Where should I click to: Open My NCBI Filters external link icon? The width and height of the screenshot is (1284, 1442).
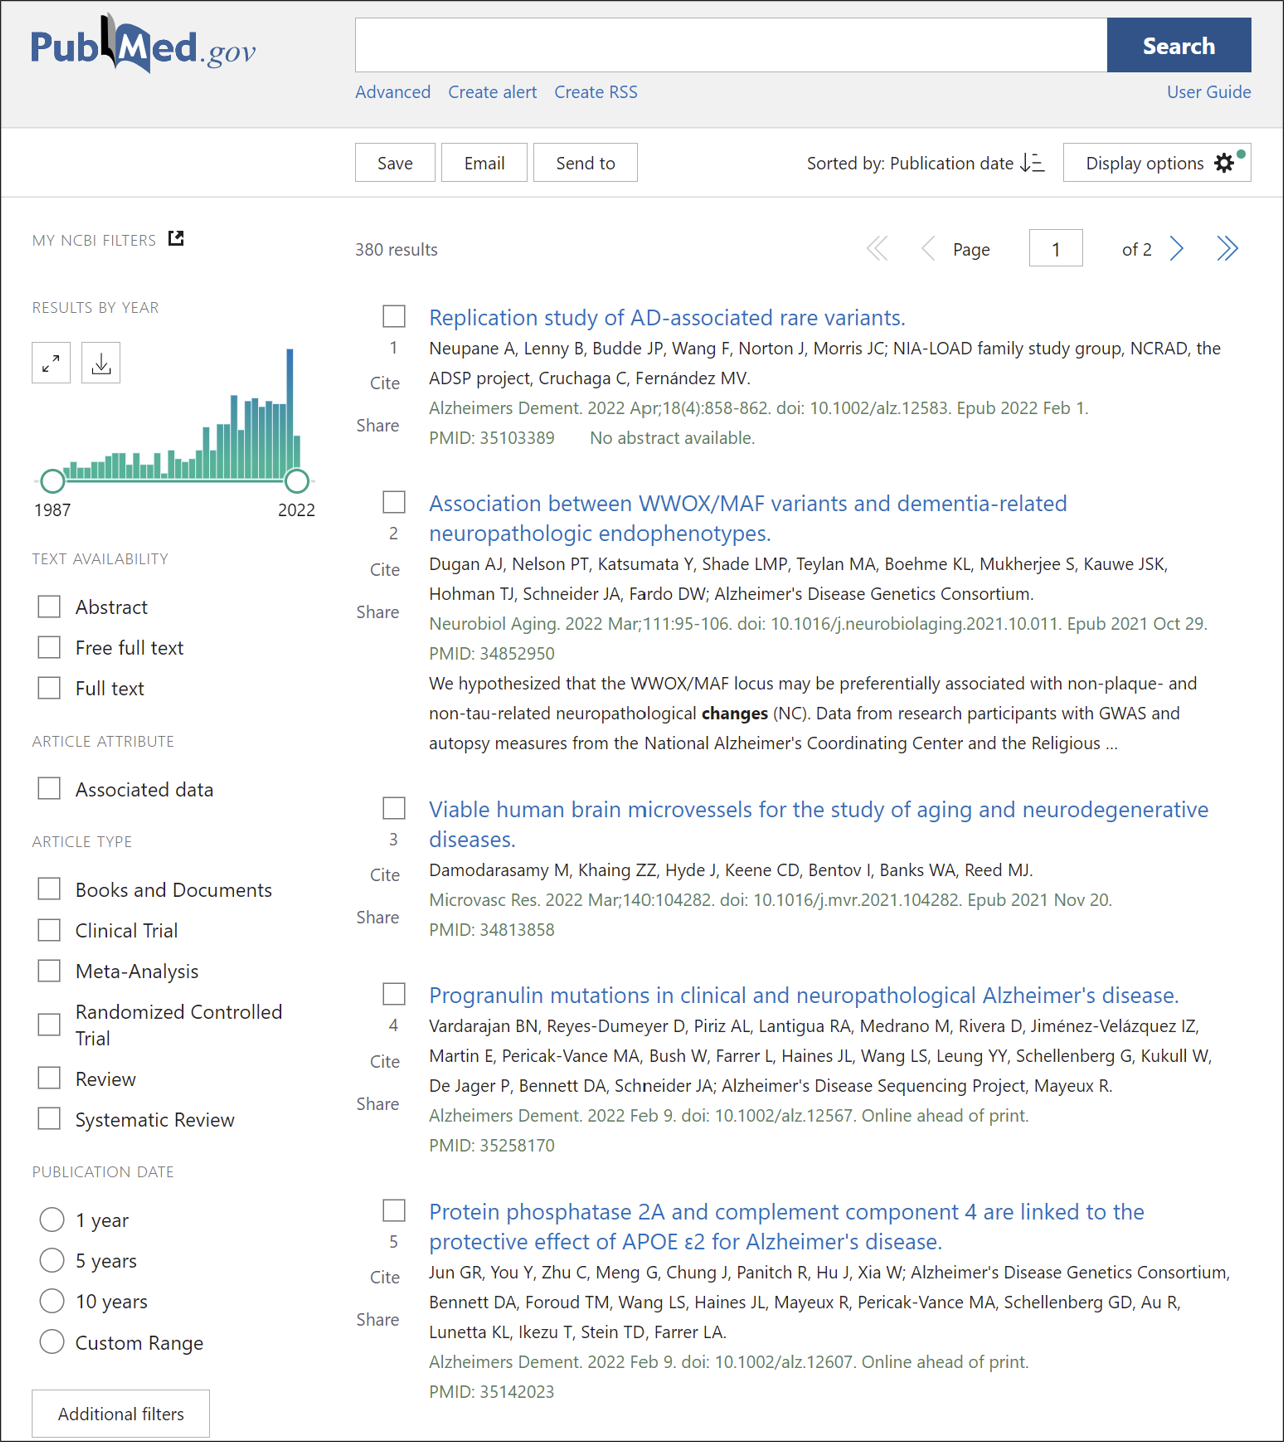point(176,238)
